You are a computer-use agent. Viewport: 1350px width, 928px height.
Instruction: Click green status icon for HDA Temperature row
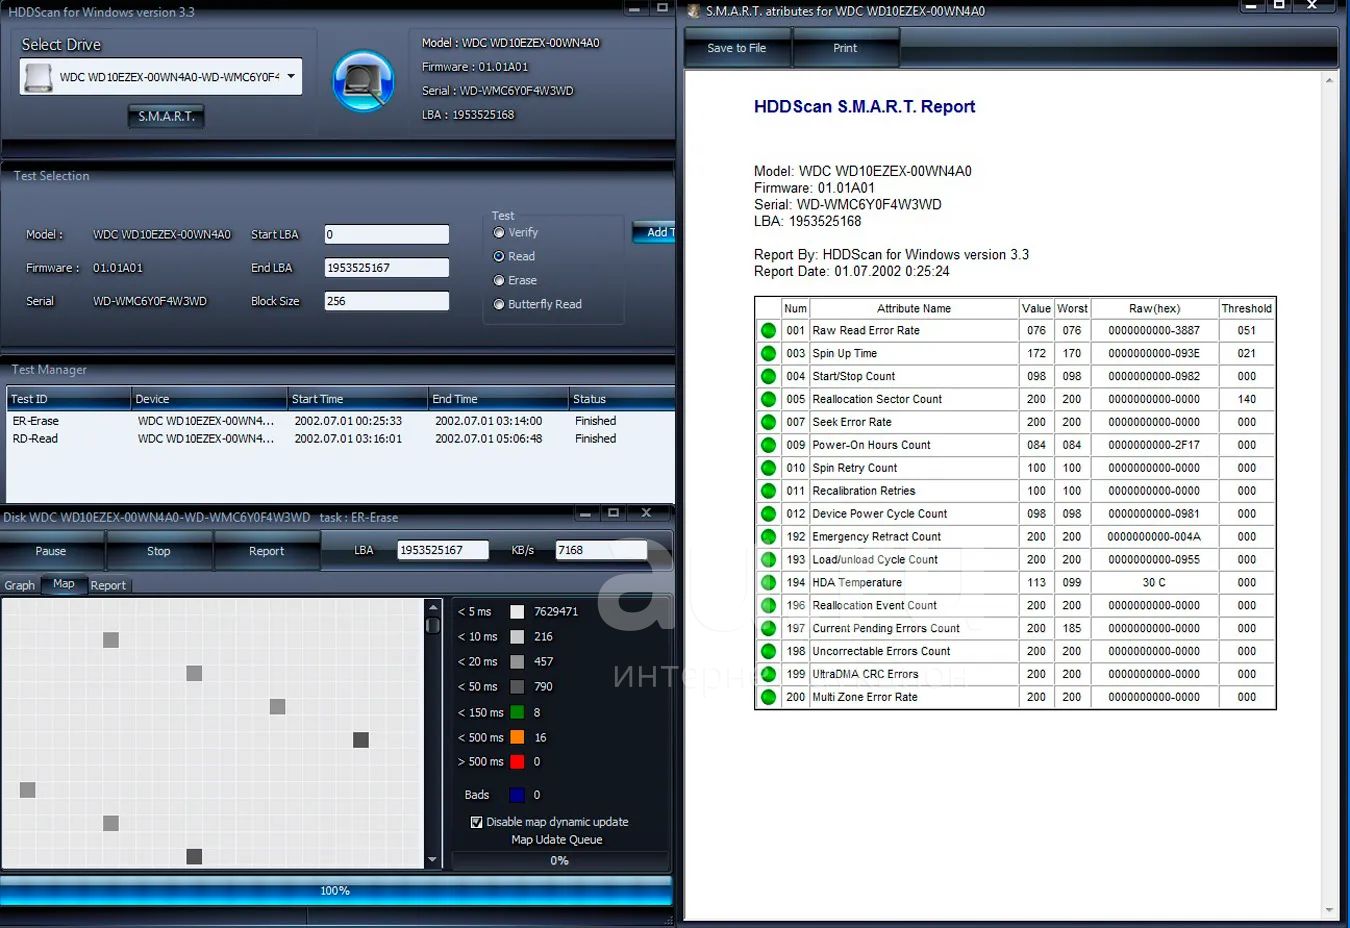click(768, 583)
